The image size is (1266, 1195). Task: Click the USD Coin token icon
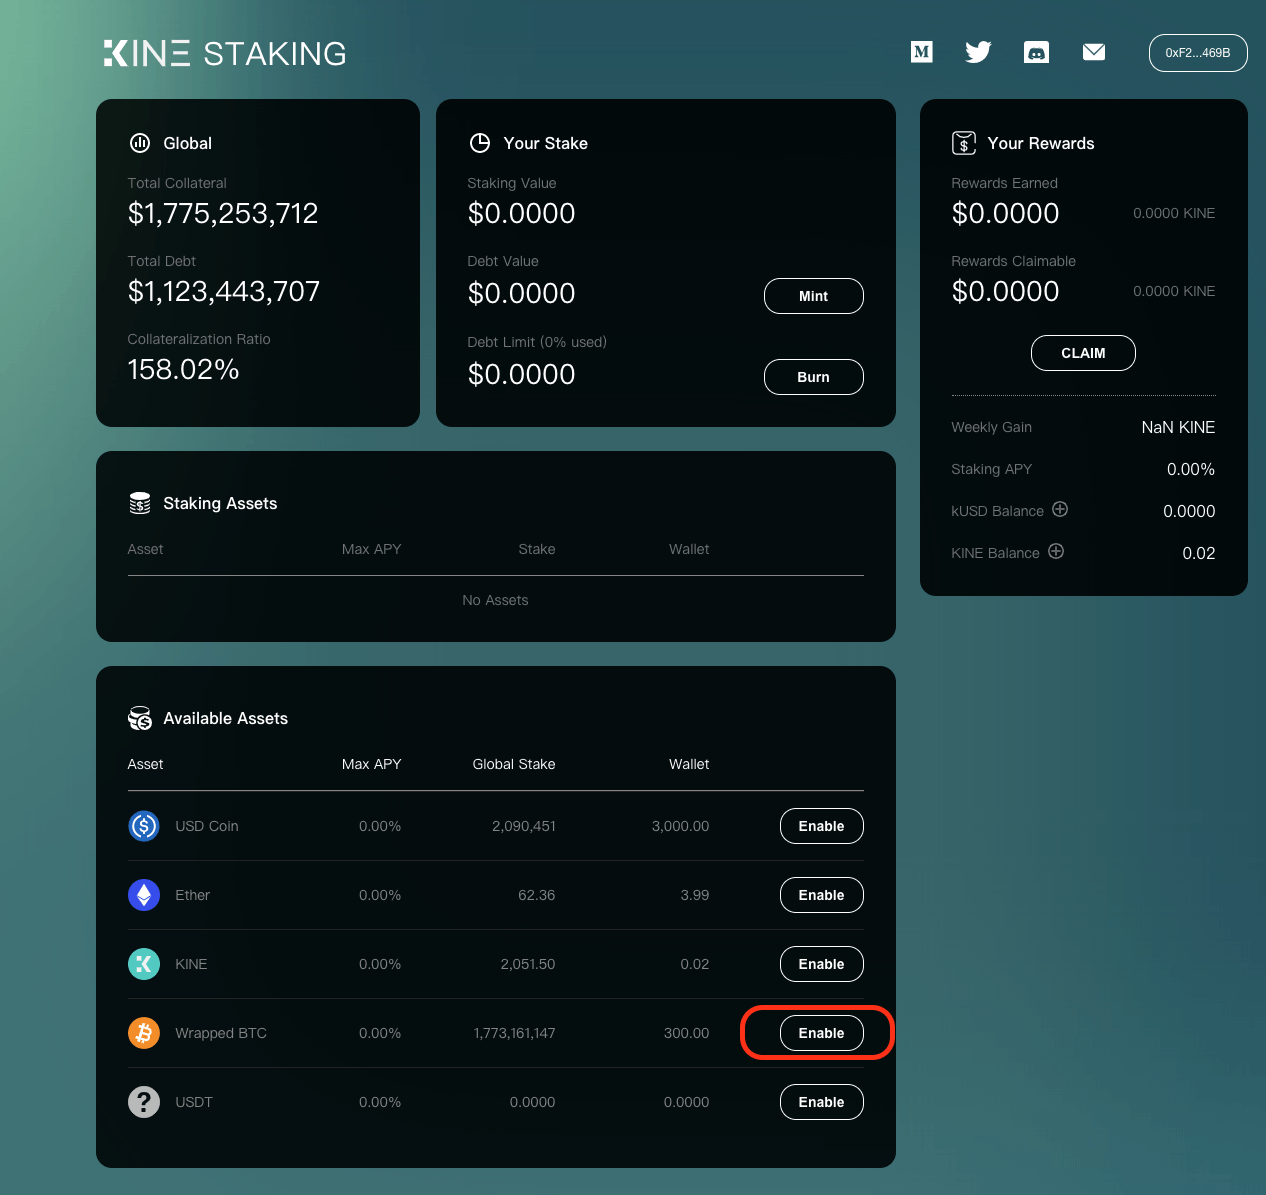[x=144, y=826]
